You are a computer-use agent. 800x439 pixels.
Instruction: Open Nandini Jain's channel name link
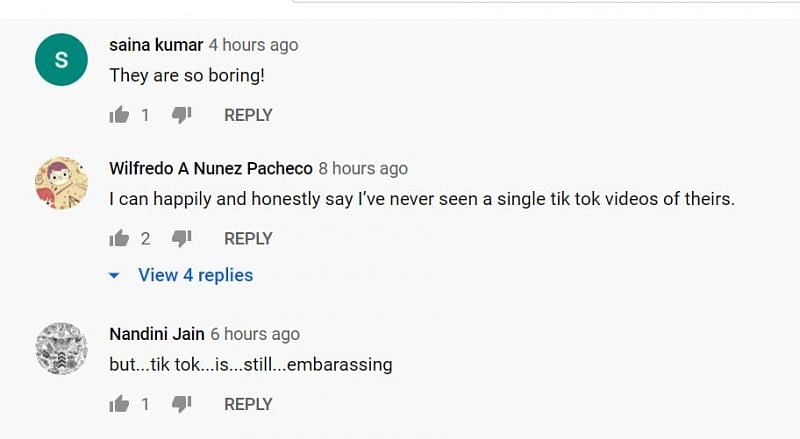pos(156,334)
